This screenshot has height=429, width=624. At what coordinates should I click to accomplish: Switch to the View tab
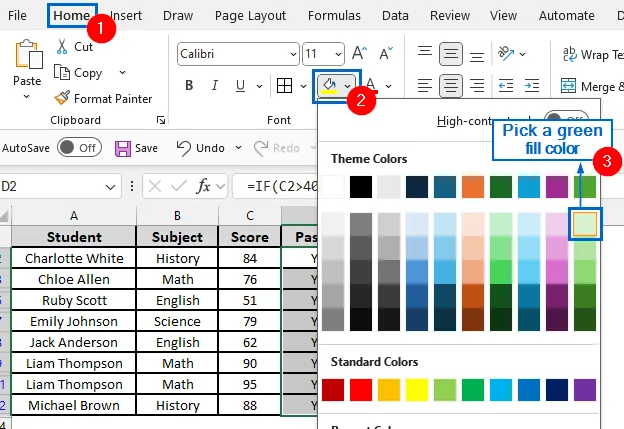[x=503, y=16]
